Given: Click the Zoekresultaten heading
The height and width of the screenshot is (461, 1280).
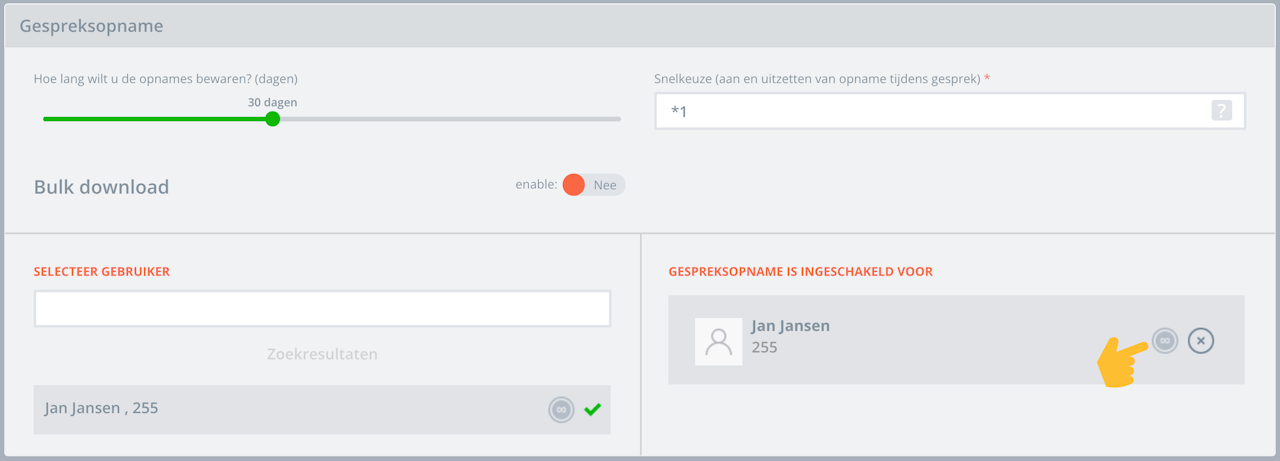Looking at the screenshot, I should (x=322, y=354).
